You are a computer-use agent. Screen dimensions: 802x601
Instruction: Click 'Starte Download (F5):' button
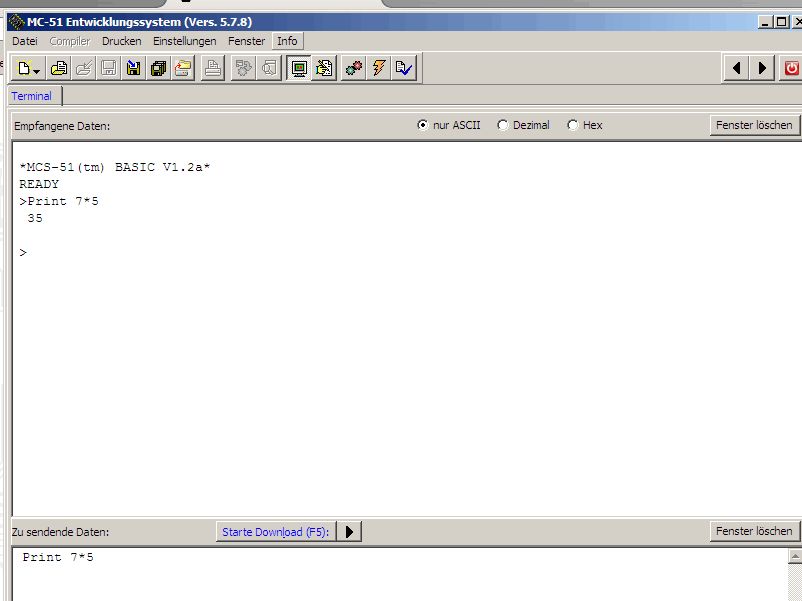pos(276,532)
